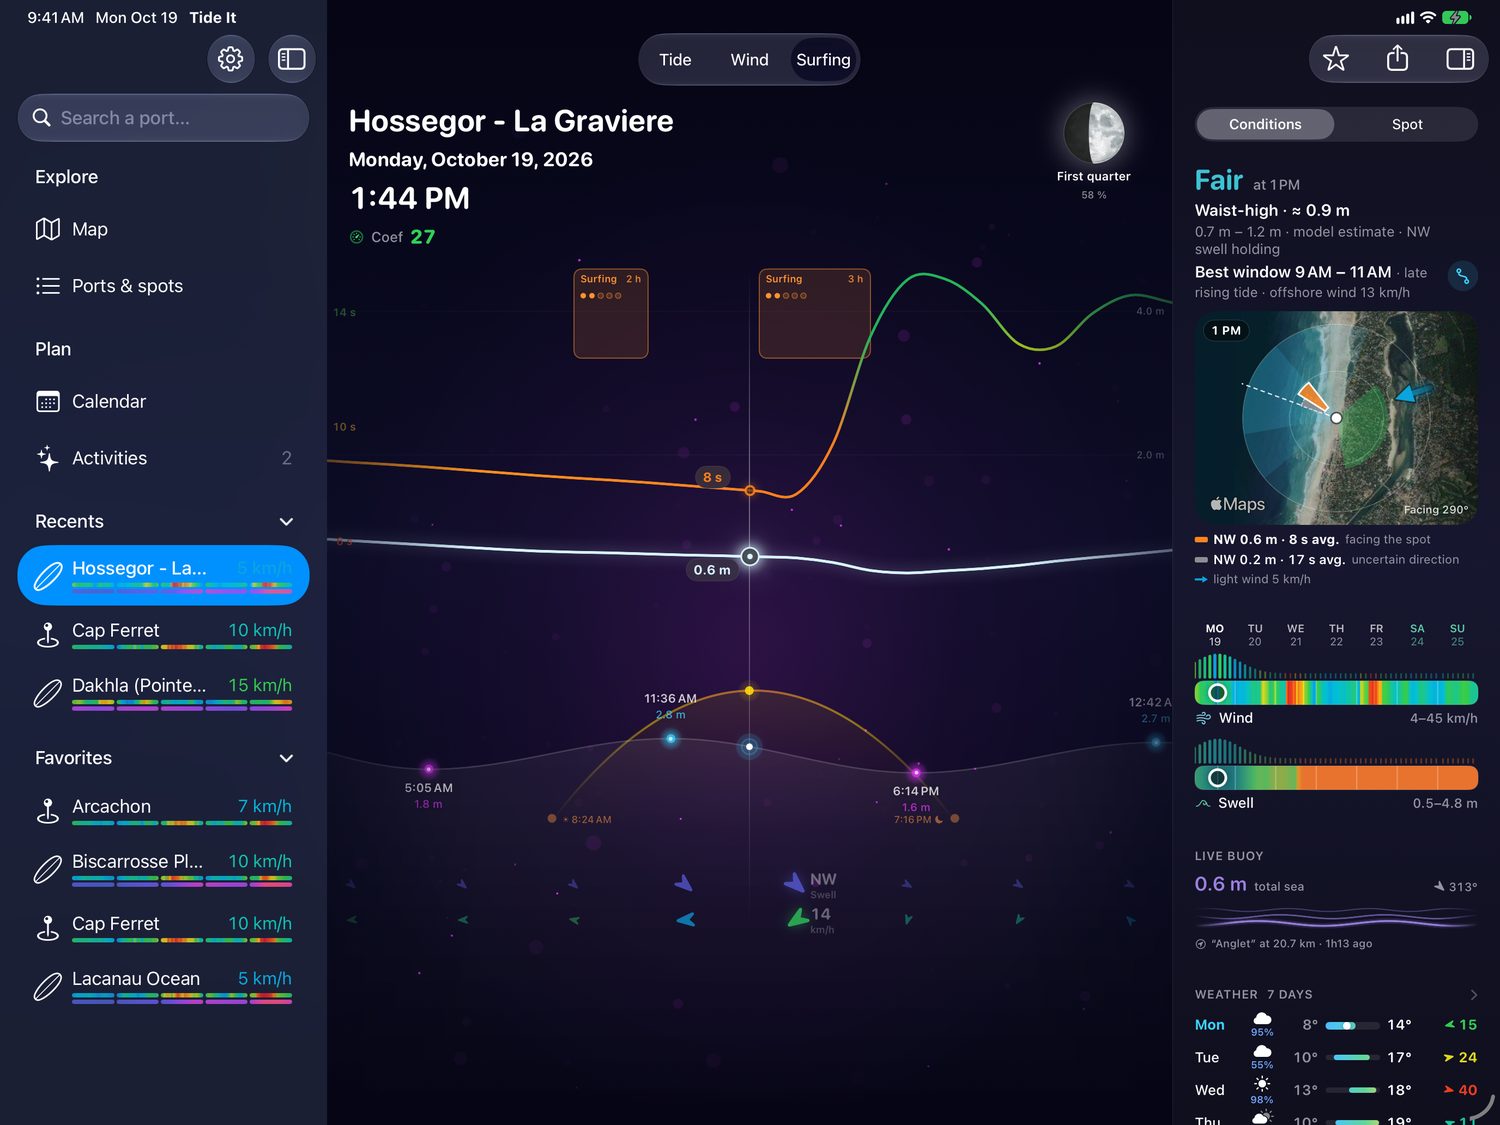The width and height of the screenshot is (1500, 1125).
Task: Click the 6:14 PM low tide marker
Action: (x=916, y=772)
